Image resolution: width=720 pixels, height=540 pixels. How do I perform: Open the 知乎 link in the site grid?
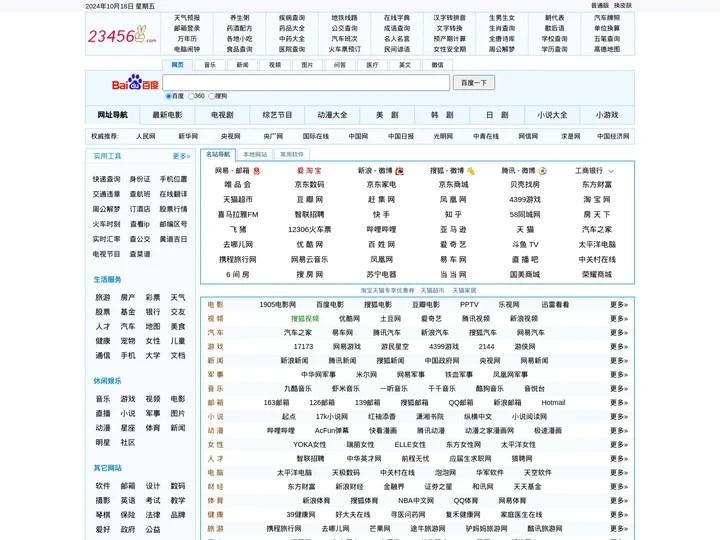453,214
